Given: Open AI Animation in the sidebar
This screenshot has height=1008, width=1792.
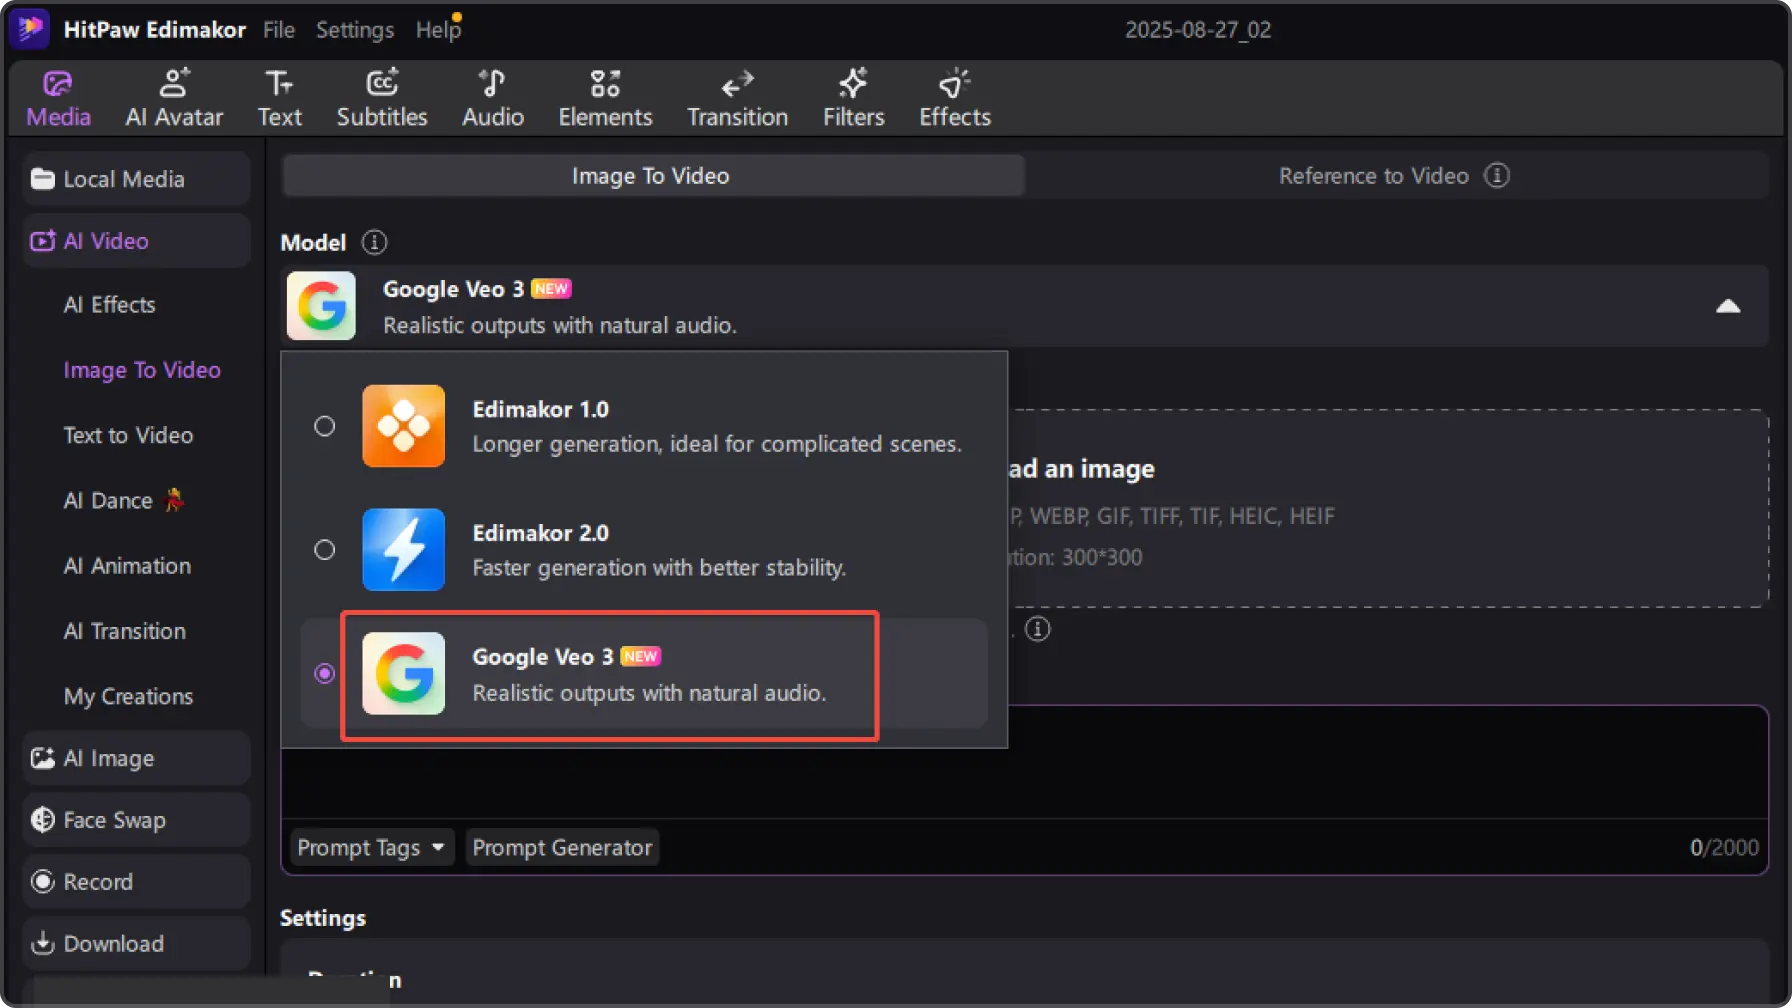Looking at the screenshot, I should [x=127, y=566].
